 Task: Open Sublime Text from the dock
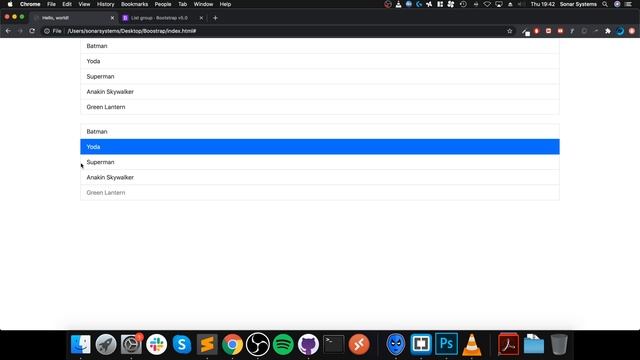(x=207, y=344)
